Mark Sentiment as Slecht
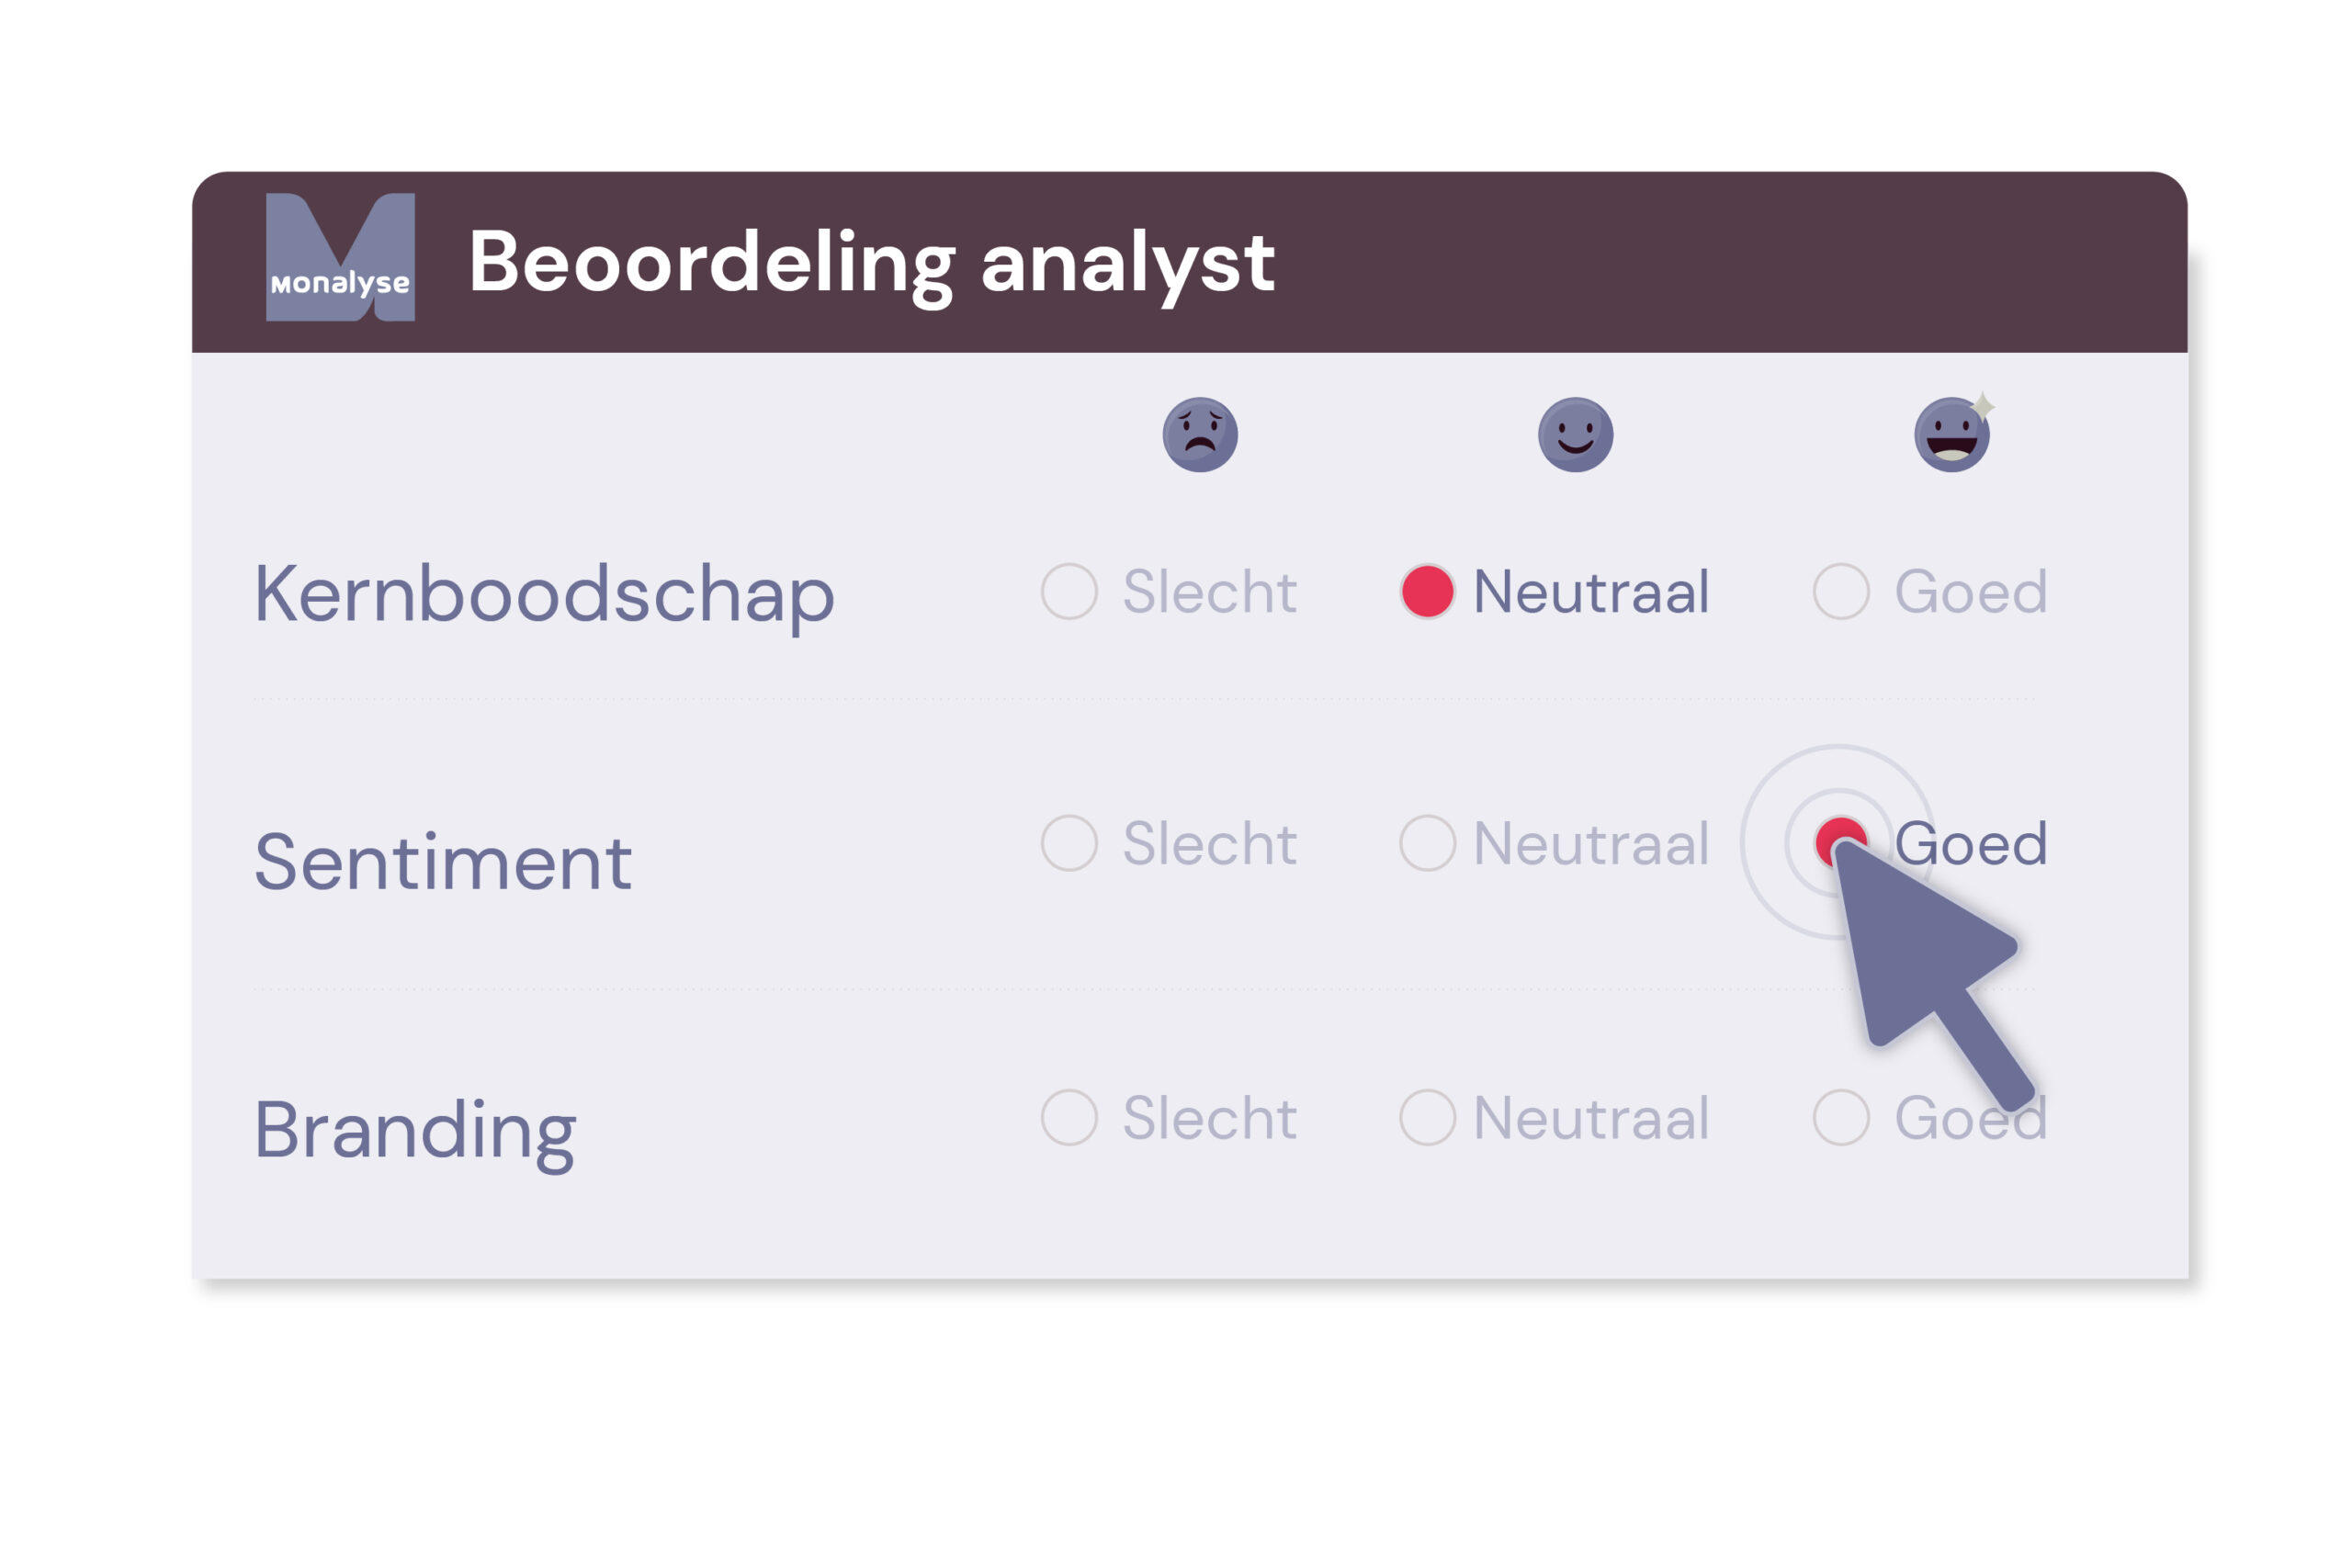Viewport: 2352px width, 1568px height. [x=1069, y=843]
